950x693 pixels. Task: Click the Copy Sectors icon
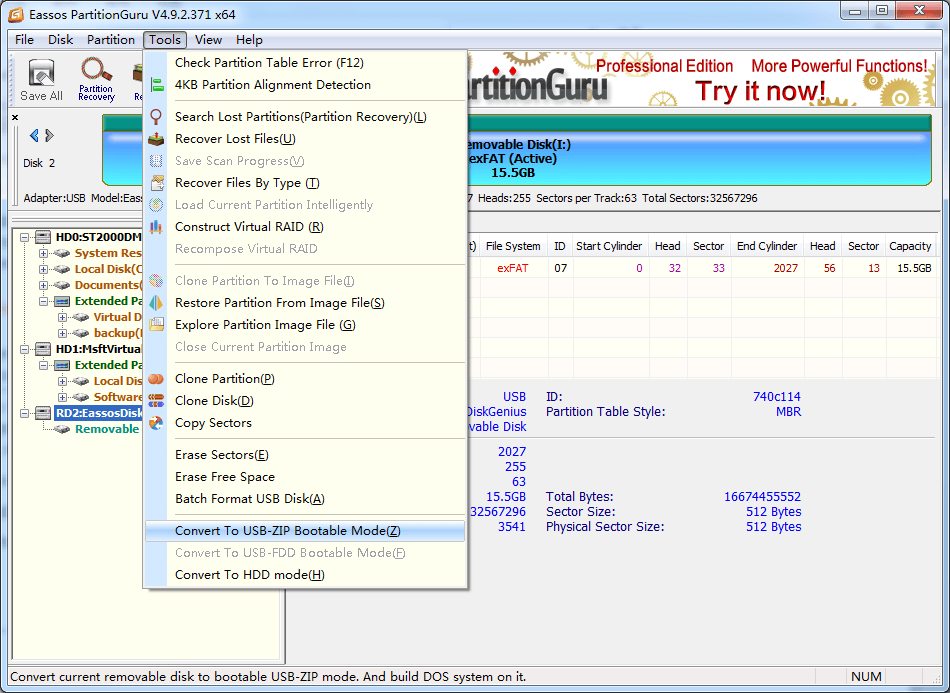(x=156, y=423)
